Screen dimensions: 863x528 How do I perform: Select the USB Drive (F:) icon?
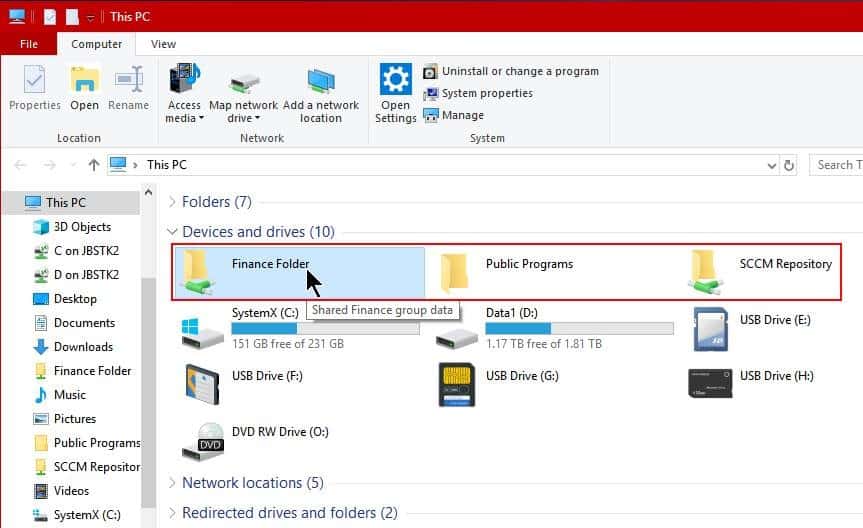pyautogui.click(x=203, y=385)
